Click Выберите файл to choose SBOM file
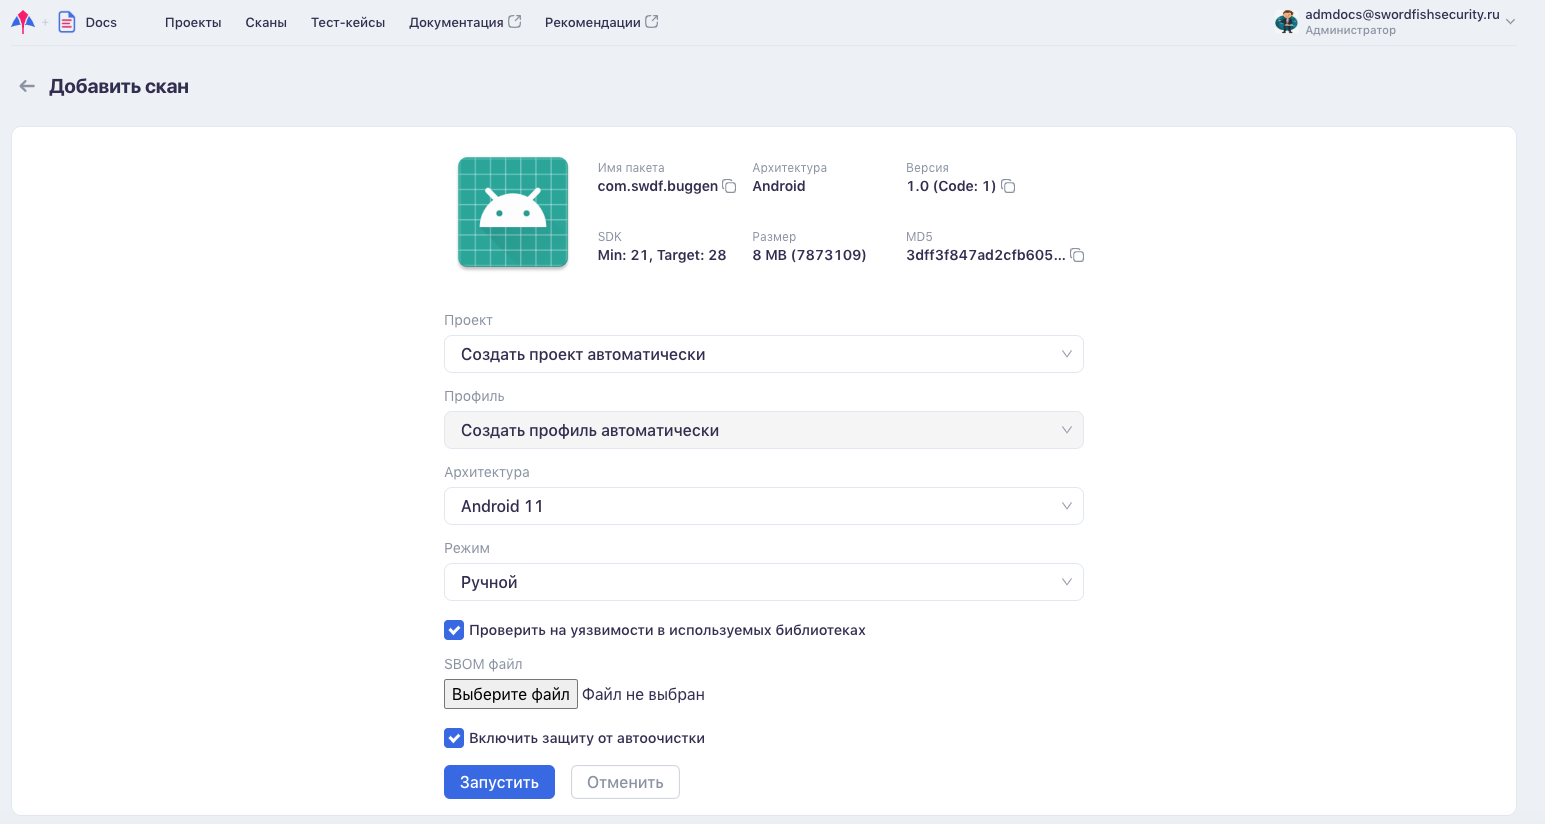Viewport: 1545px width, 824px height. tap(510, 694)
